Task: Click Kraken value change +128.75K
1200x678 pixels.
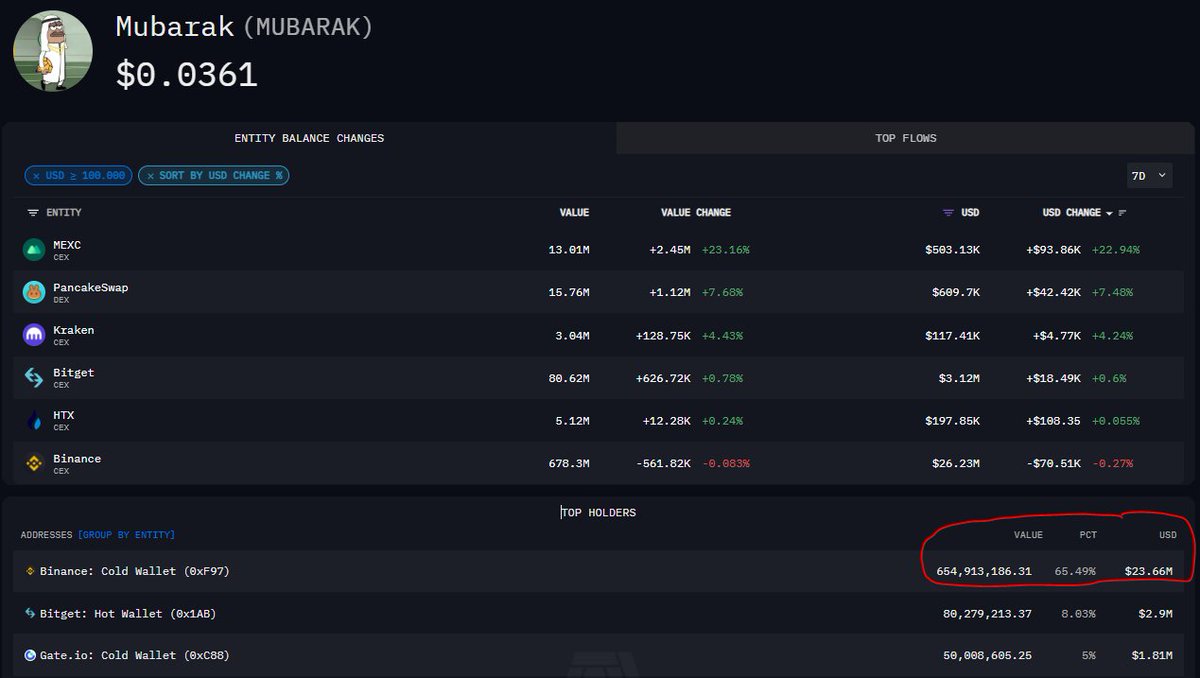Action: tap(663, 335)
